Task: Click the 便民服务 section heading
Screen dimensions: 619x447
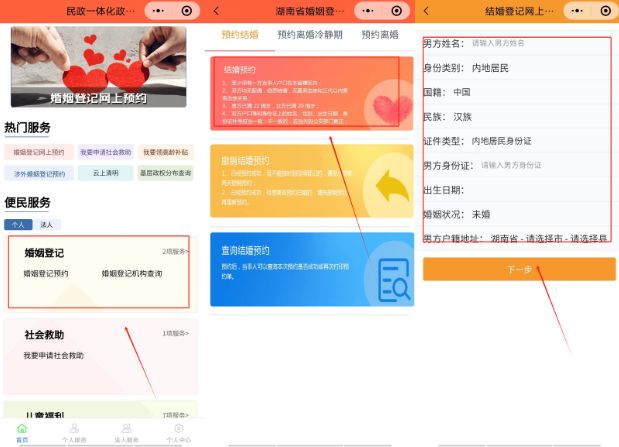Action: click(27, 202)
